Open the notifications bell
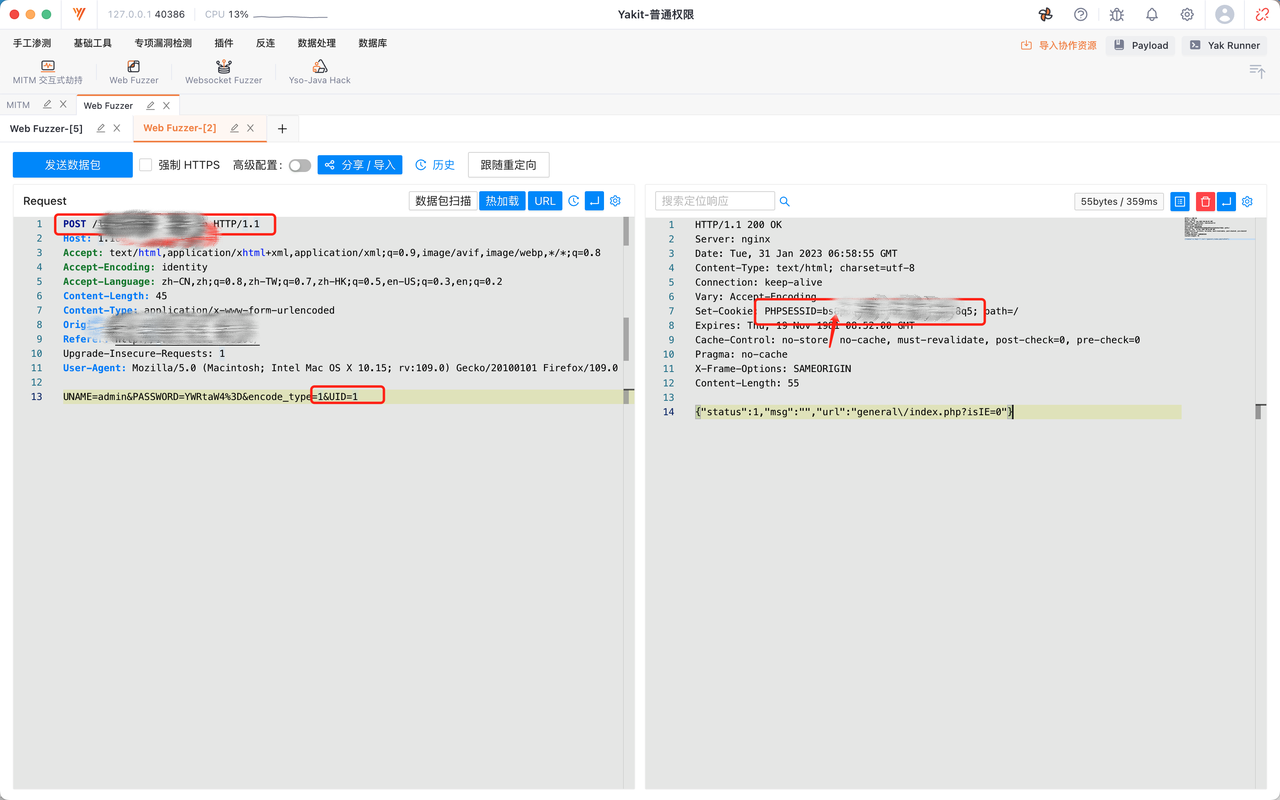 pyautogui.click(x=1151, y=15)
